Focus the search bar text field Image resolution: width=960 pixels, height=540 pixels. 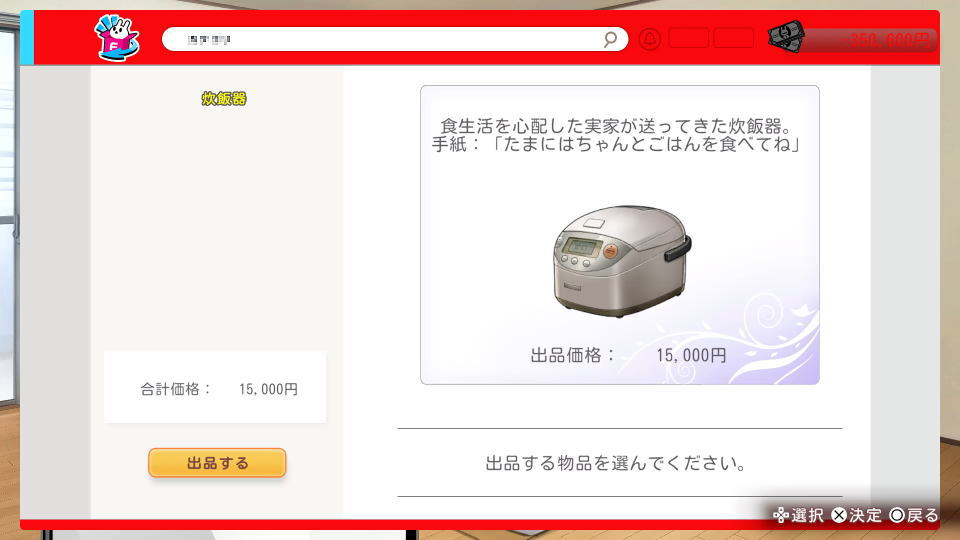tap(395, 39)
